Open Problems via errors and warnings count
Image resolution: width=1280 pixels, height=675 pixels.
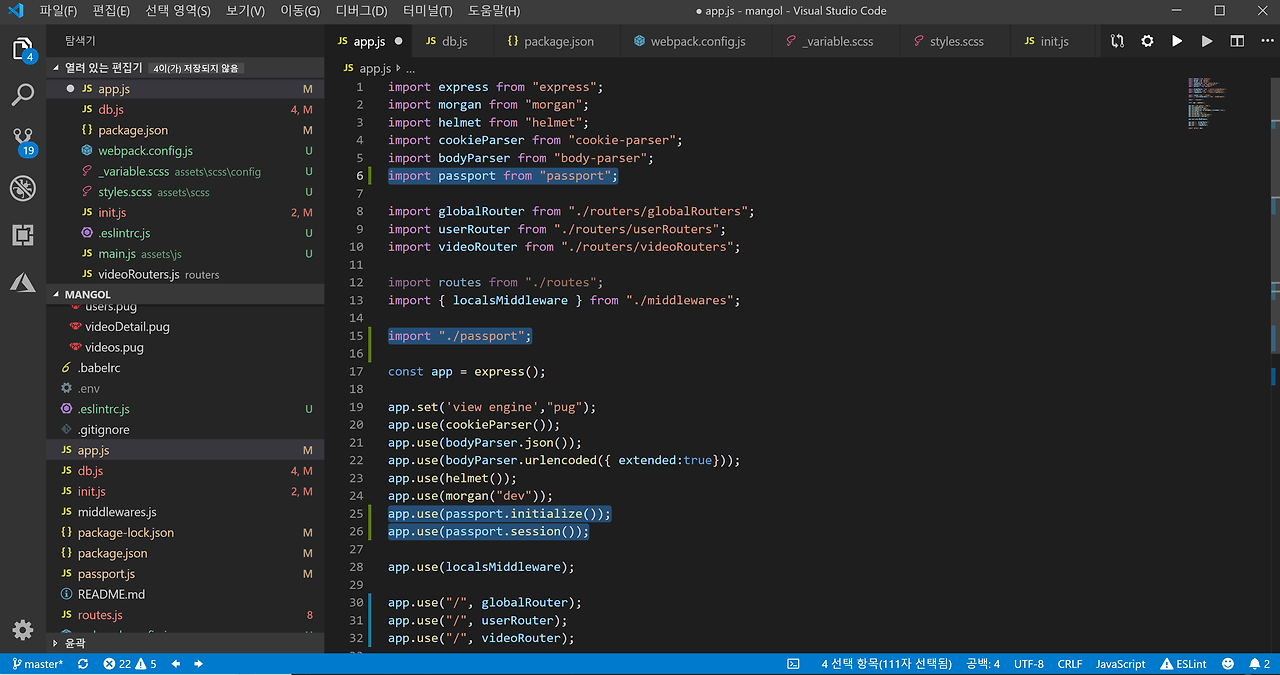pyautogui.click(x=130, y=664)
